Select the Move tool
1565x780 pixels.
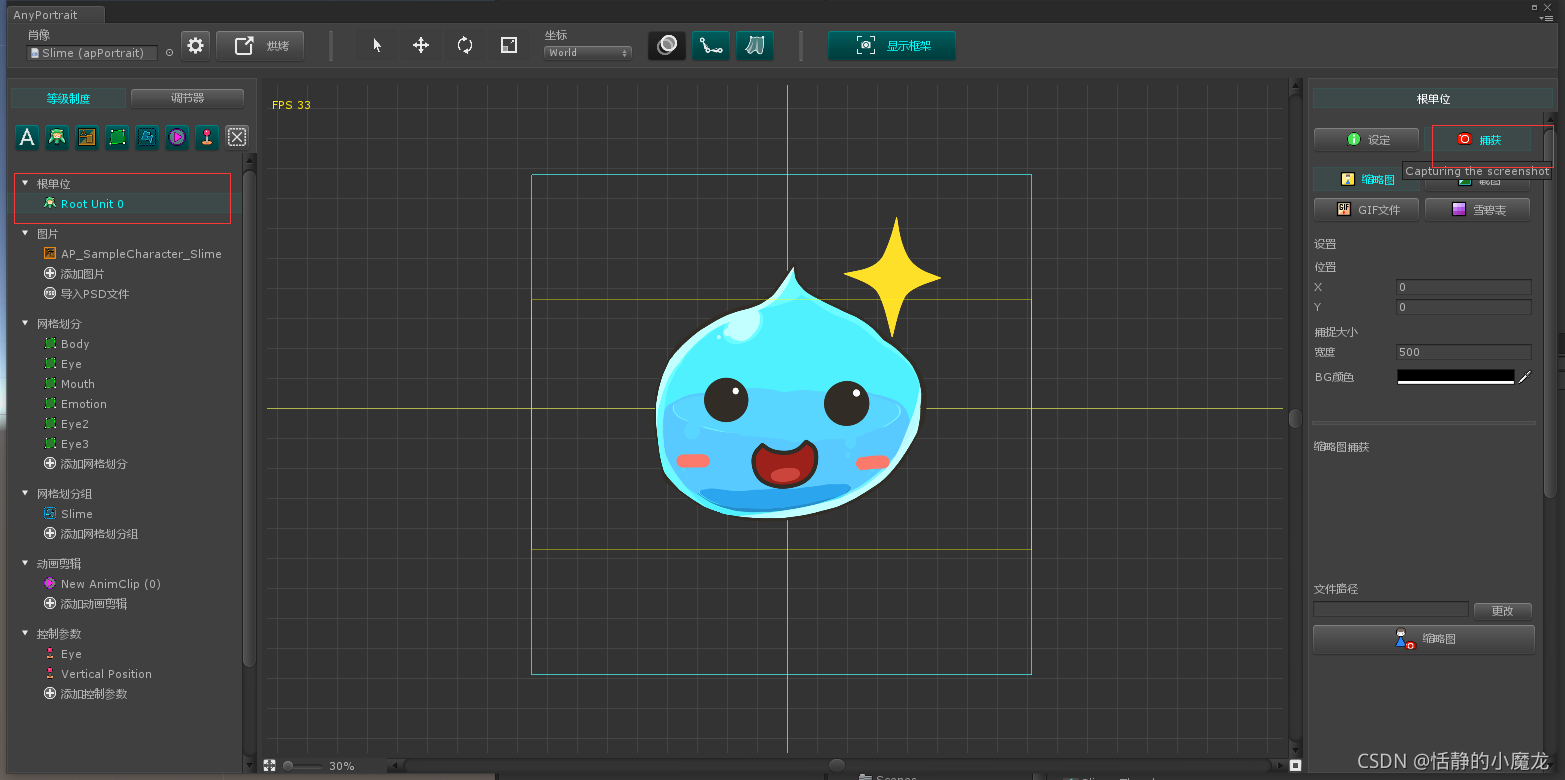[x=421, y=45]
